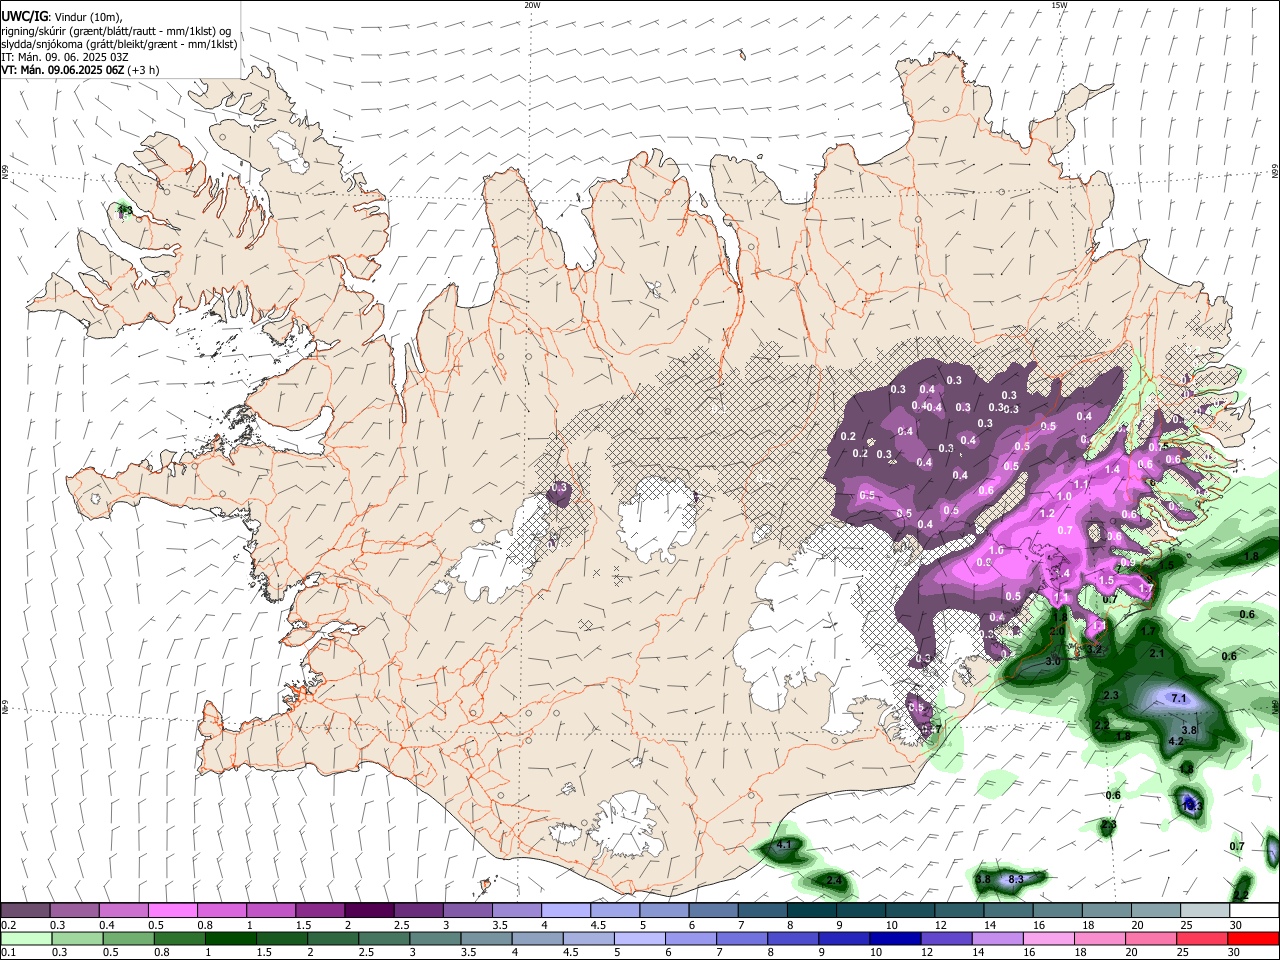1280x960 pixels.
Task: Click the 15W longitude label at the top
Action: pyautogui.click(x=1059, y=5)
